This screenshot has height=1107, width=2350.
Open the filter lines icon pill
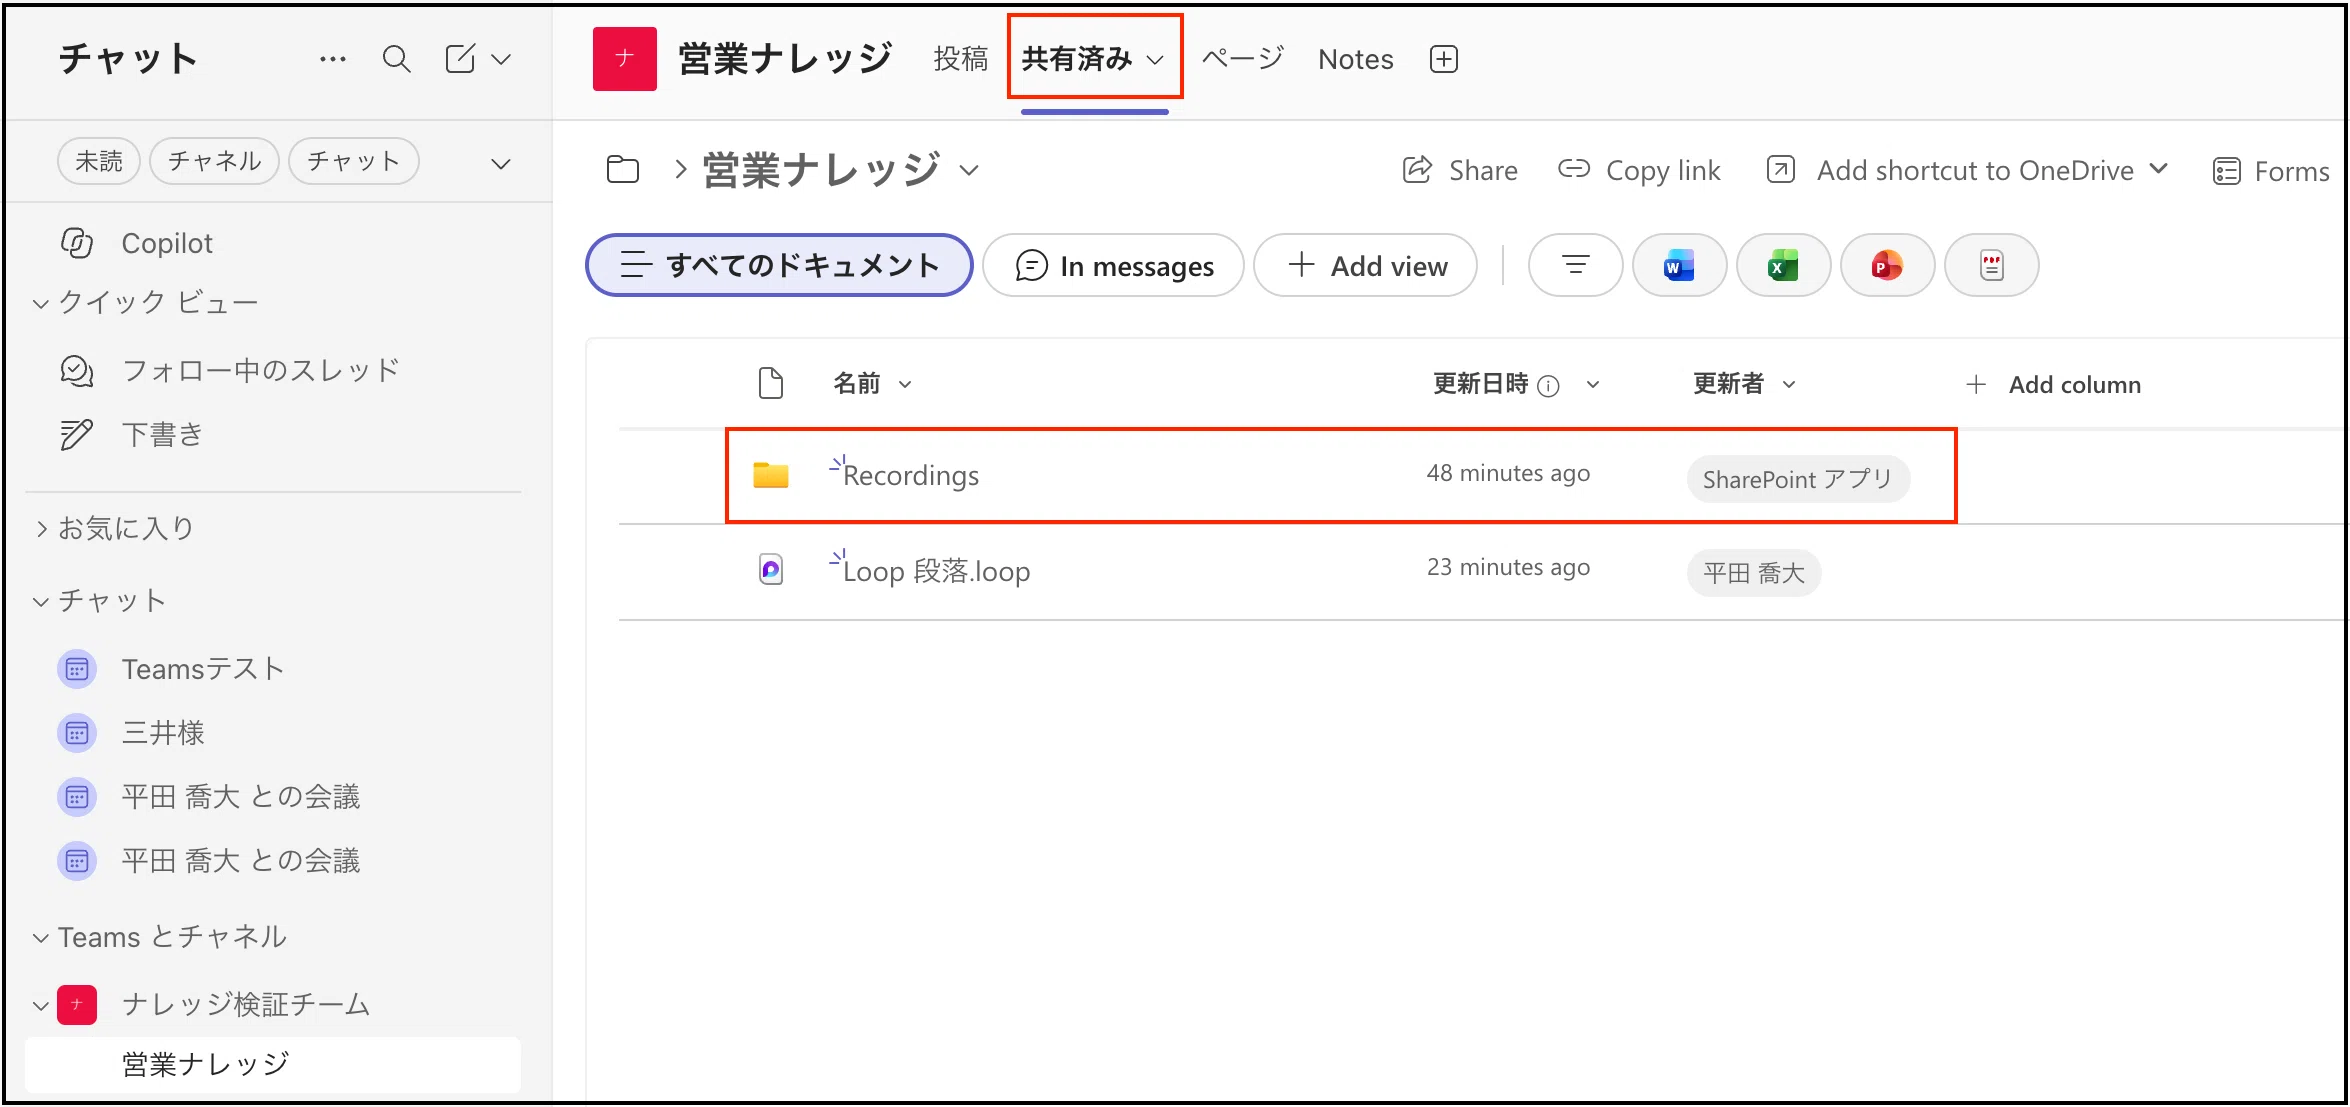click(x=1575, y=265)
